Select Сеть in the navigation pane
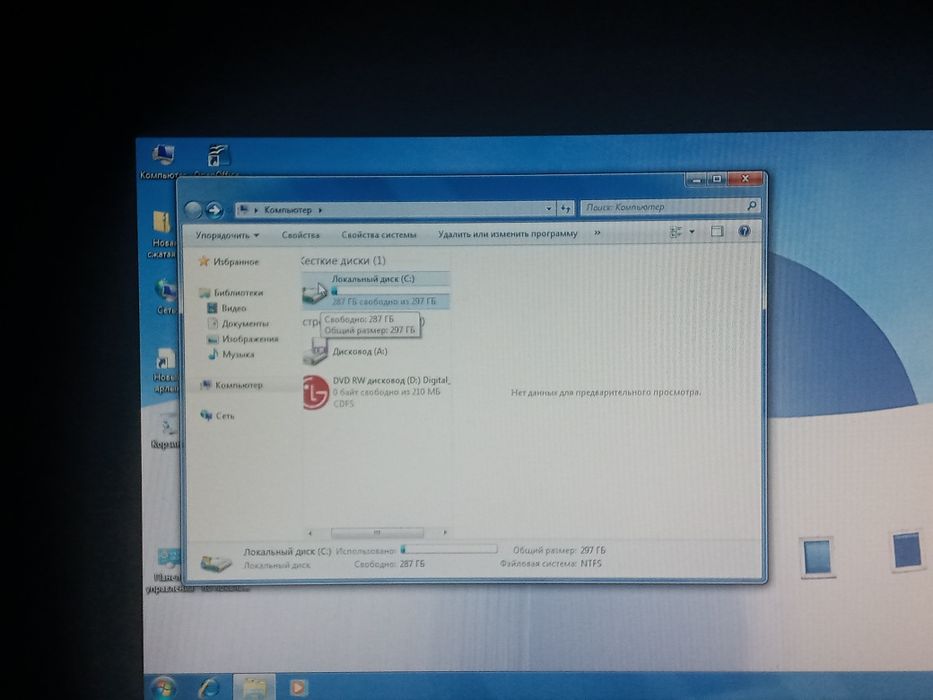This screenshot has width=933, height=700. tap(225, 416)
